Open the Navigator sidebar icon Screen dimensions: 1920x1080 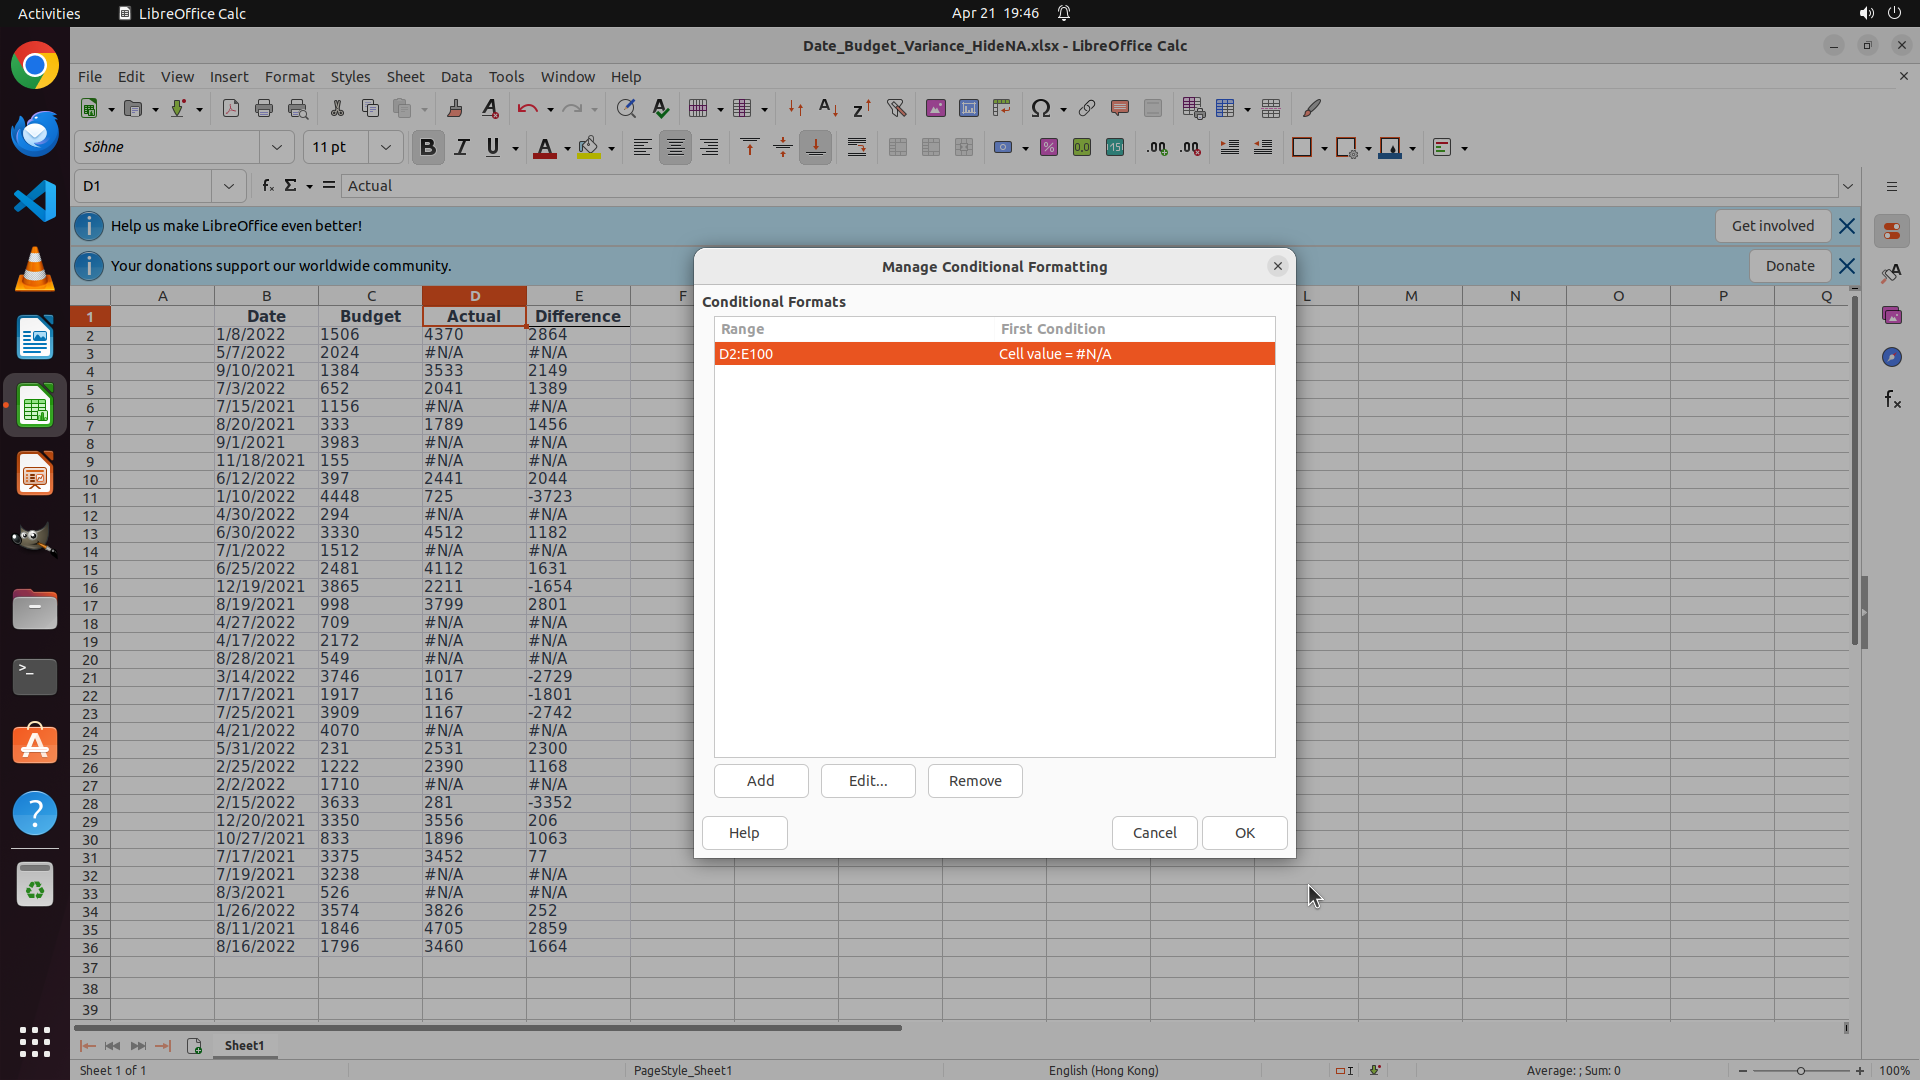pyautogui.click(x=1892, y=357)
